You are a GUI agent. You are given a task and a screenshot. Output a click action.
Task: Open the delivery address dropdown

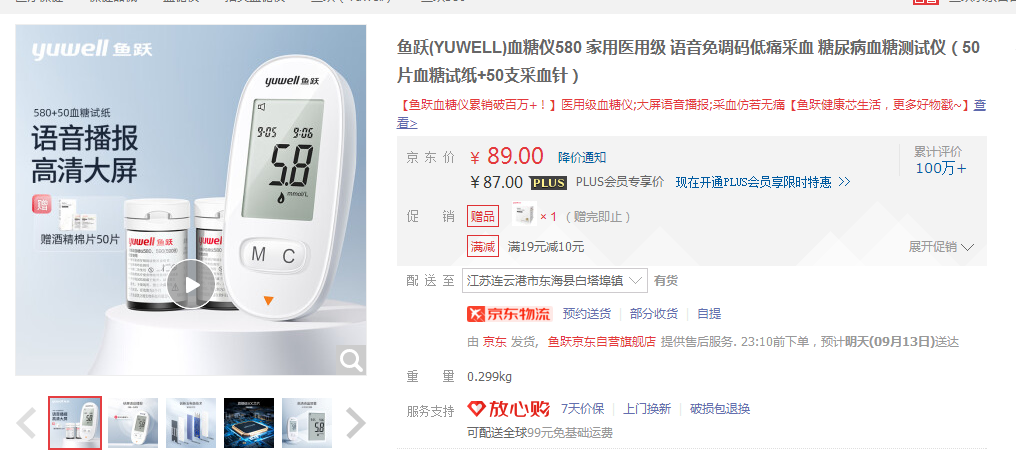[x=555, y=281]
